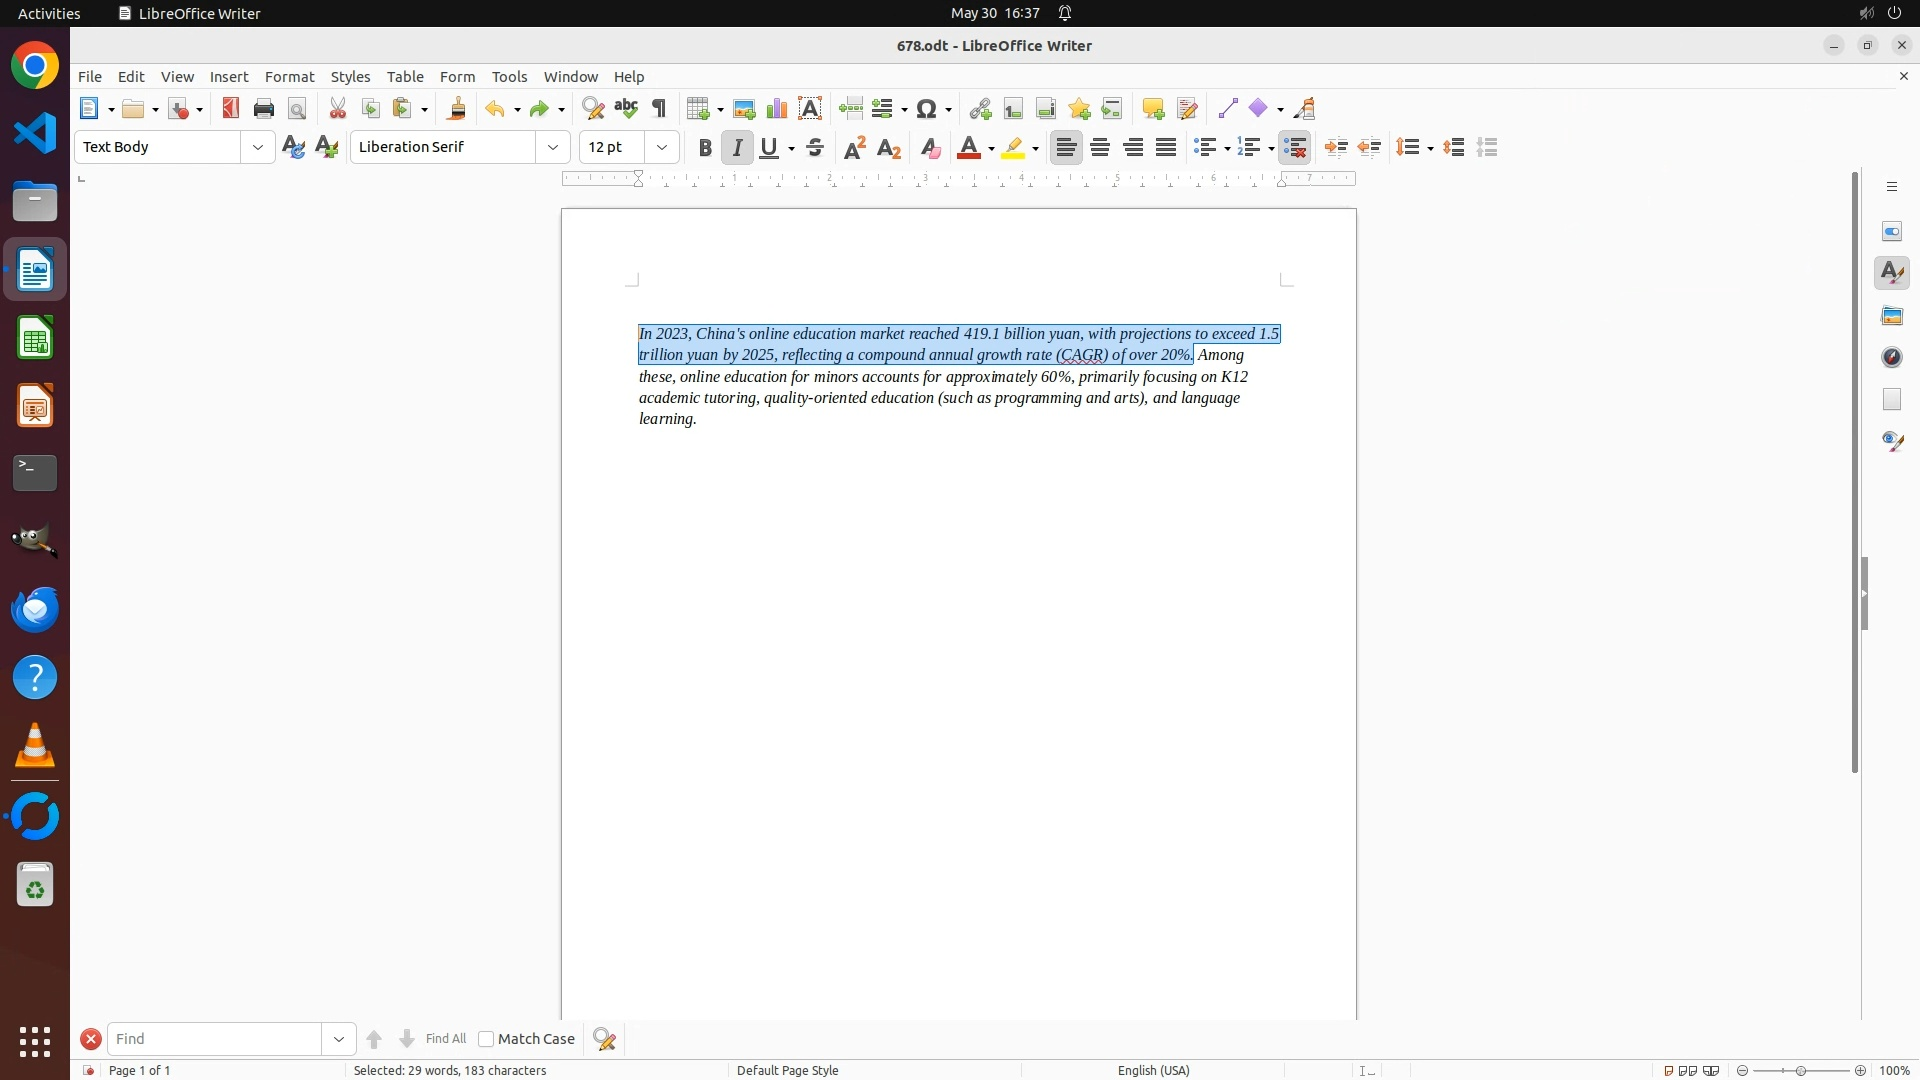The image size is (1920, 1080).
Task: Open the sidebar Navigator panel
Action: [x=1892, y=358]
